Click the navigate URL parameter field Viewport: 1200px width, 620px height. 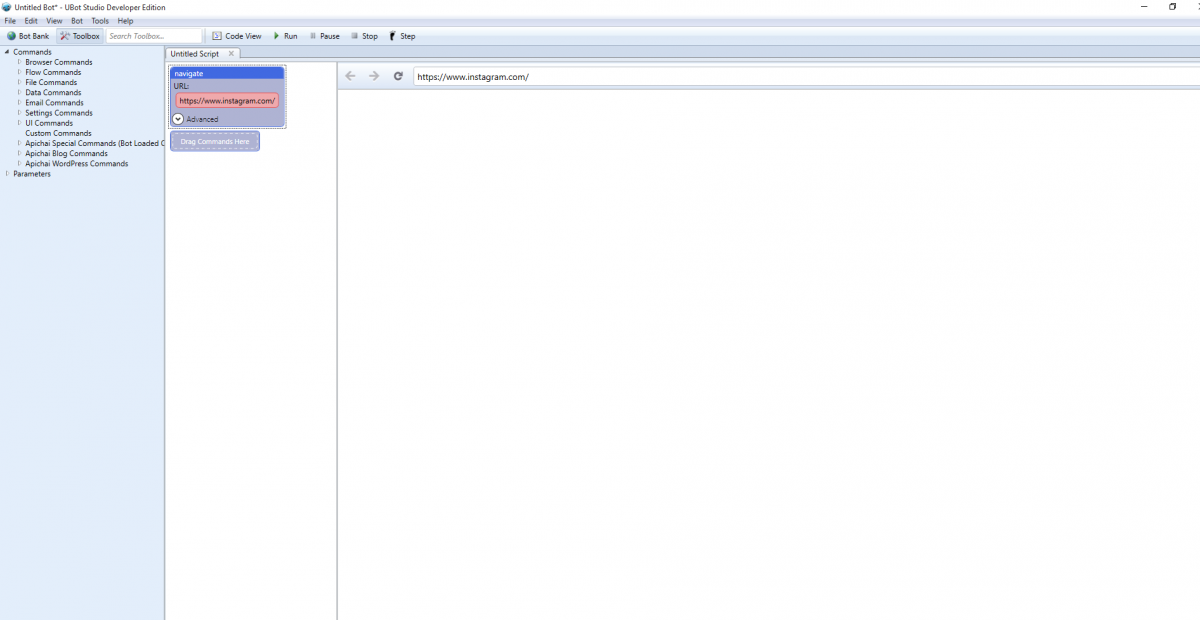point(227,101)
